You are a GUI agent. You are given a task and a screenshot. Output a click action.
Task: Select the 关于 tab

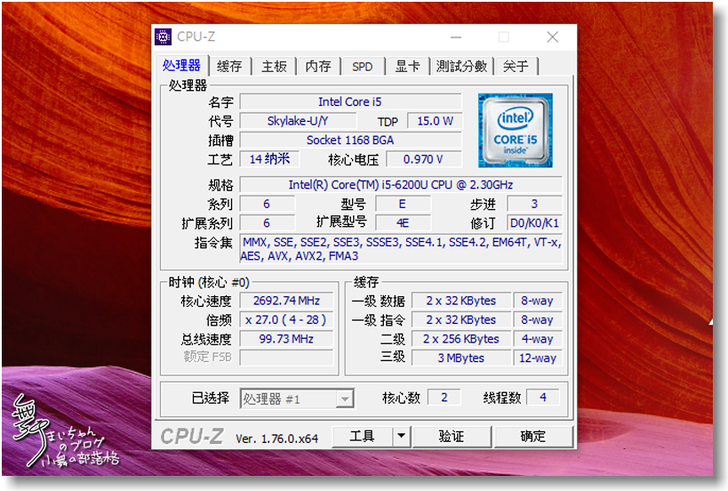(516, 66)
